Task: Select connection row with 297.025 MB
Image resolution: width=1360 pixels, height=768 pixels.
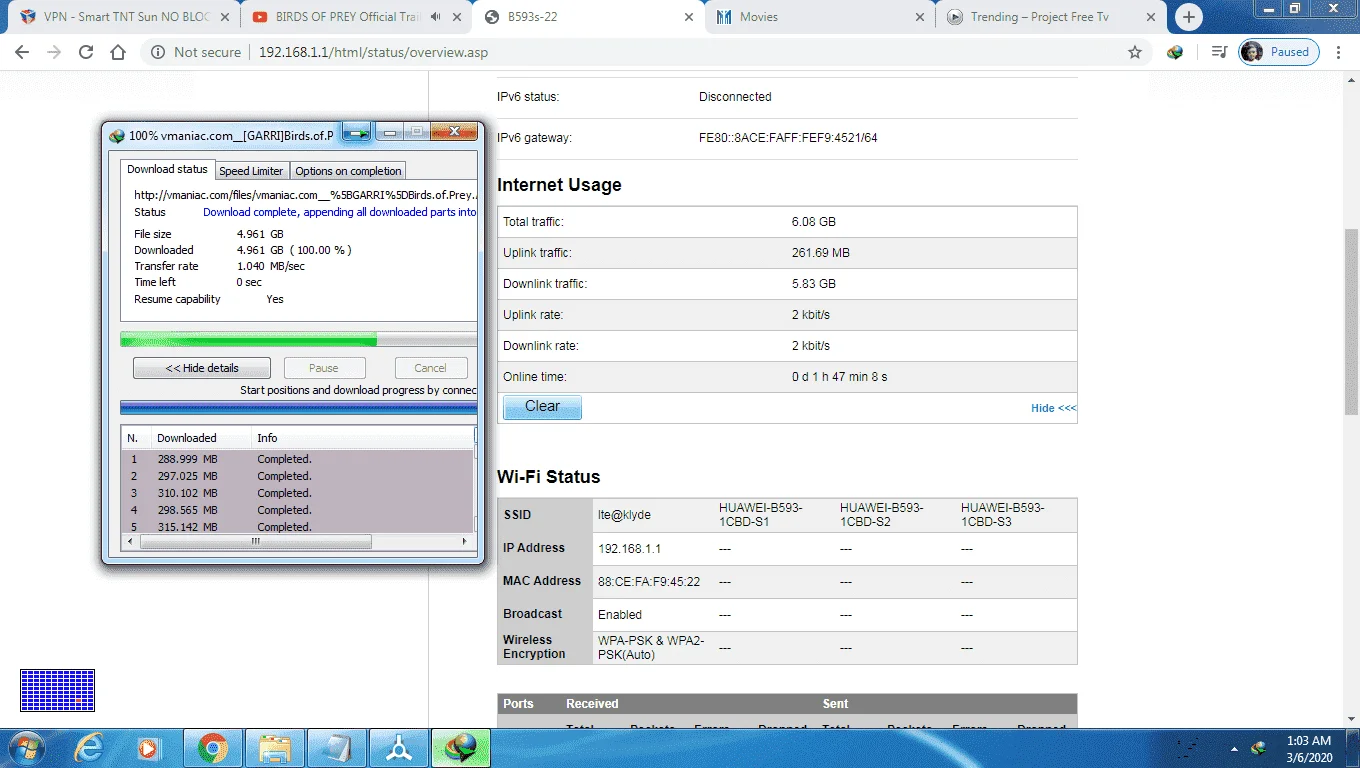Action: click(x=298, y=476)
